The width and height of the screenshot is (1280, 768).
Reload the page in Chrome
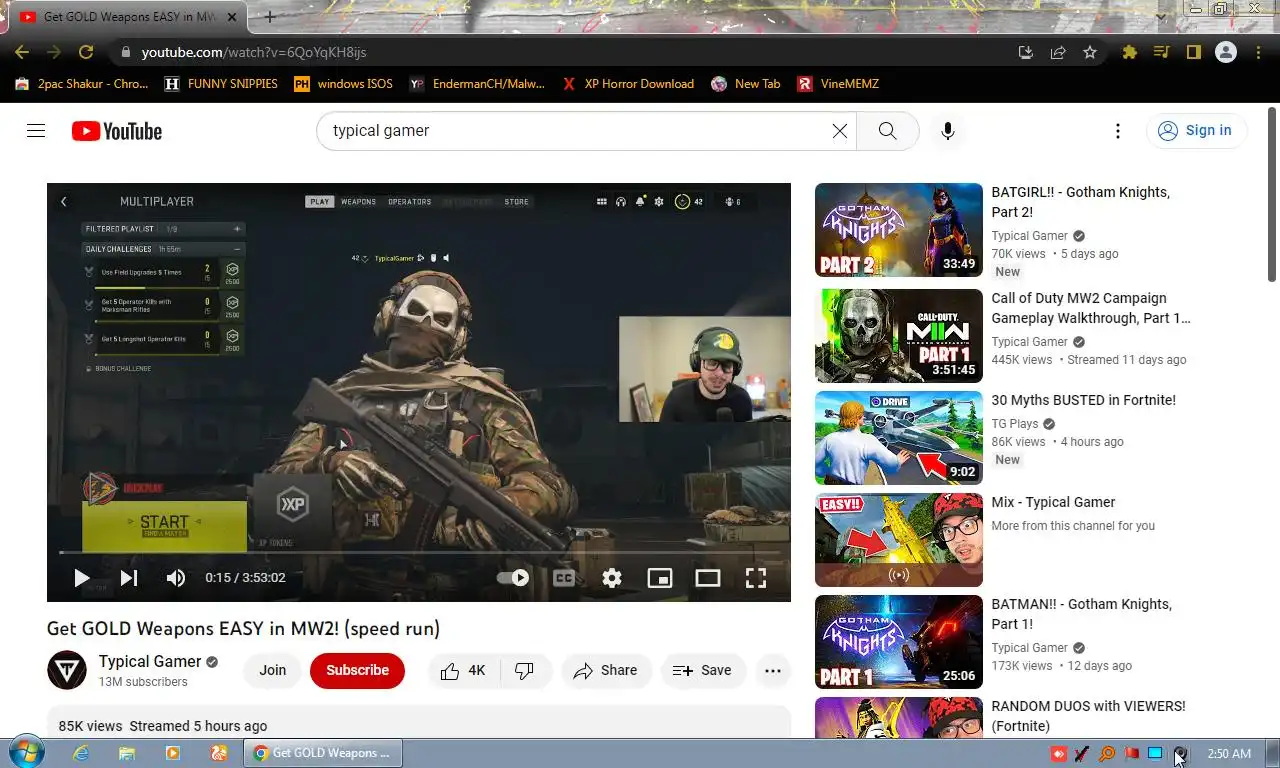click(86, 52)
